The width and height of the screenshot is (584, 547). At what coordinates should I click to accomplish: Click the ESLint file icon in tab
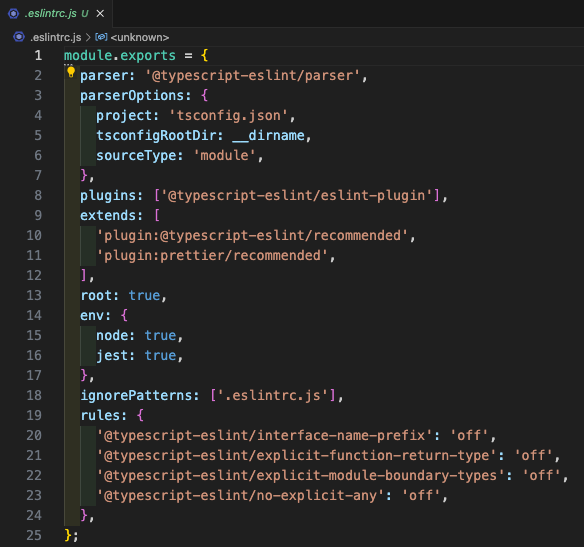pos(13,14)
